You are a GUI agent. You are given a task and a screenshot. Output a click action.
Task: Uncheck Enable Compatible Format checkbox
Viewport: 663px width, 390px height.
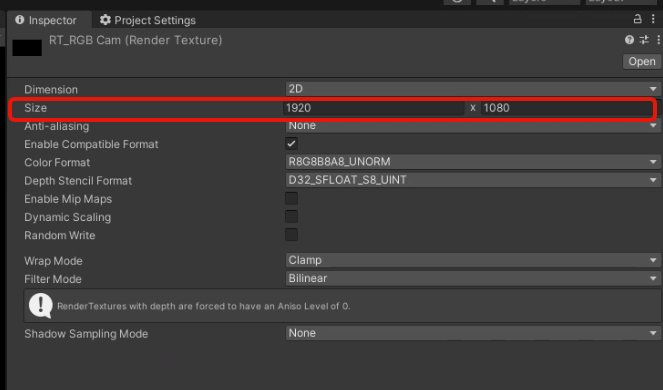[x=291, y=144]
